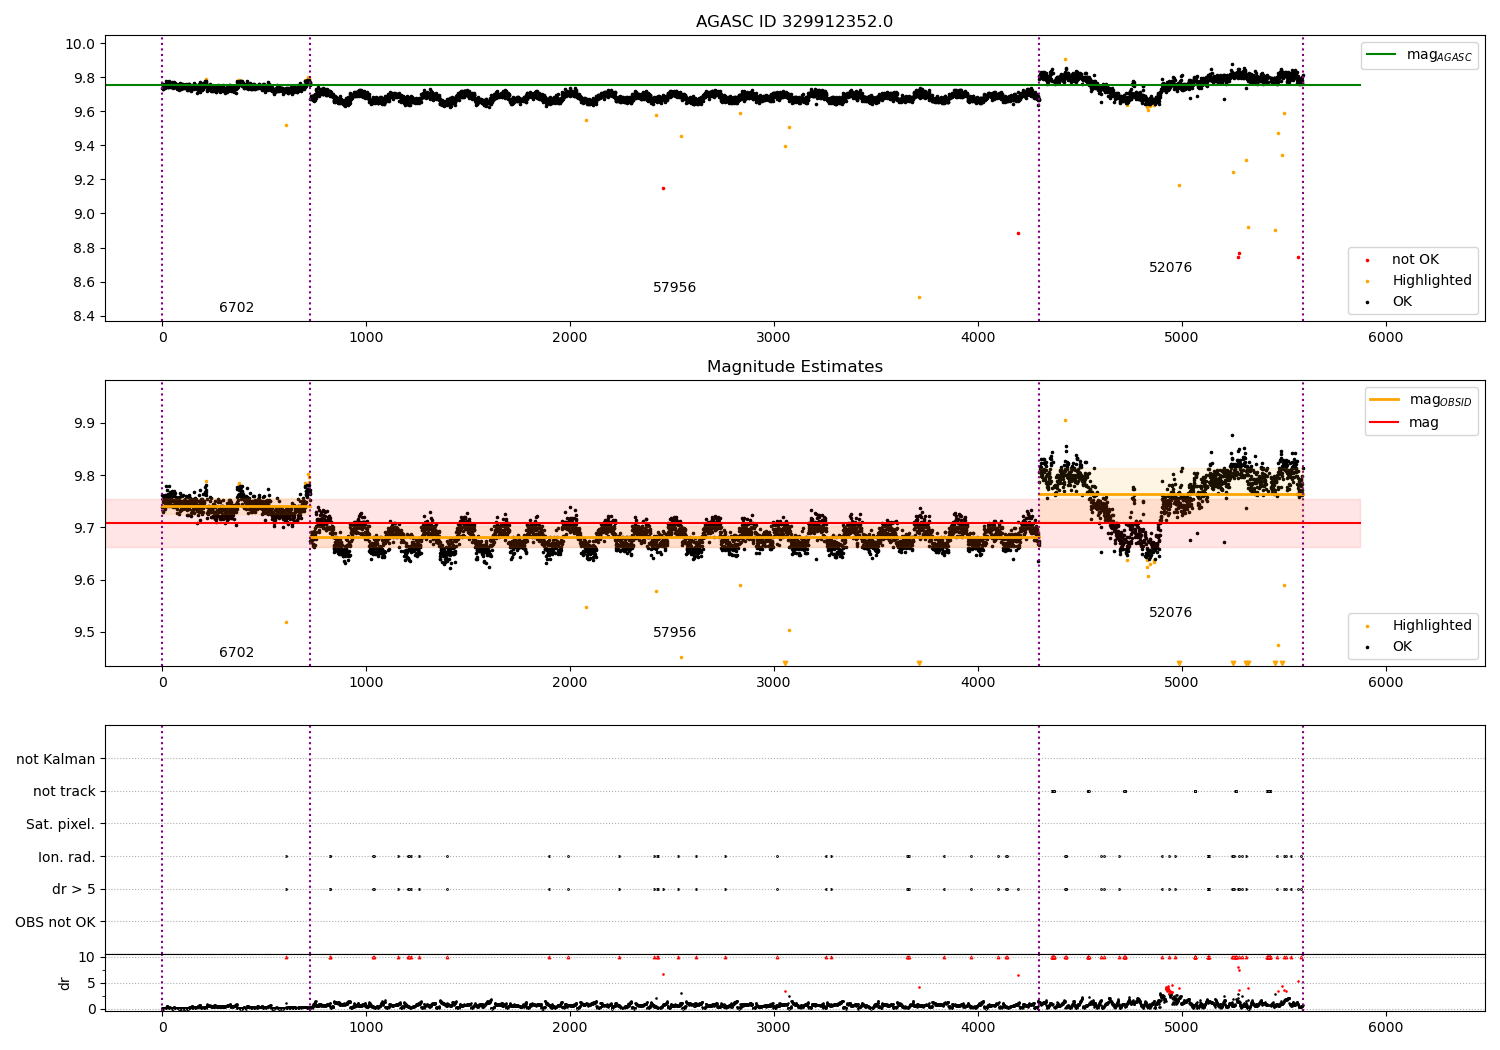Click the 'dr' axis label in bottom panel
This screenshot has width=1500, height=1050.
(65, 983)
